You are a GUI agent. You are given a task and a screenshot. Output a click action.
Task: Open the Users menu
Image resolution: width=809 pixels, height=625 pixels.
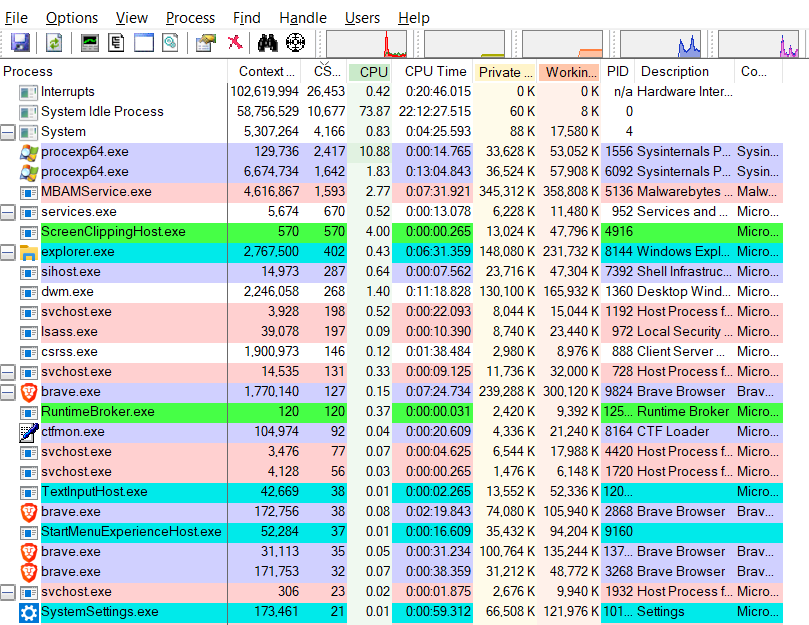click(x=362, y=18)
